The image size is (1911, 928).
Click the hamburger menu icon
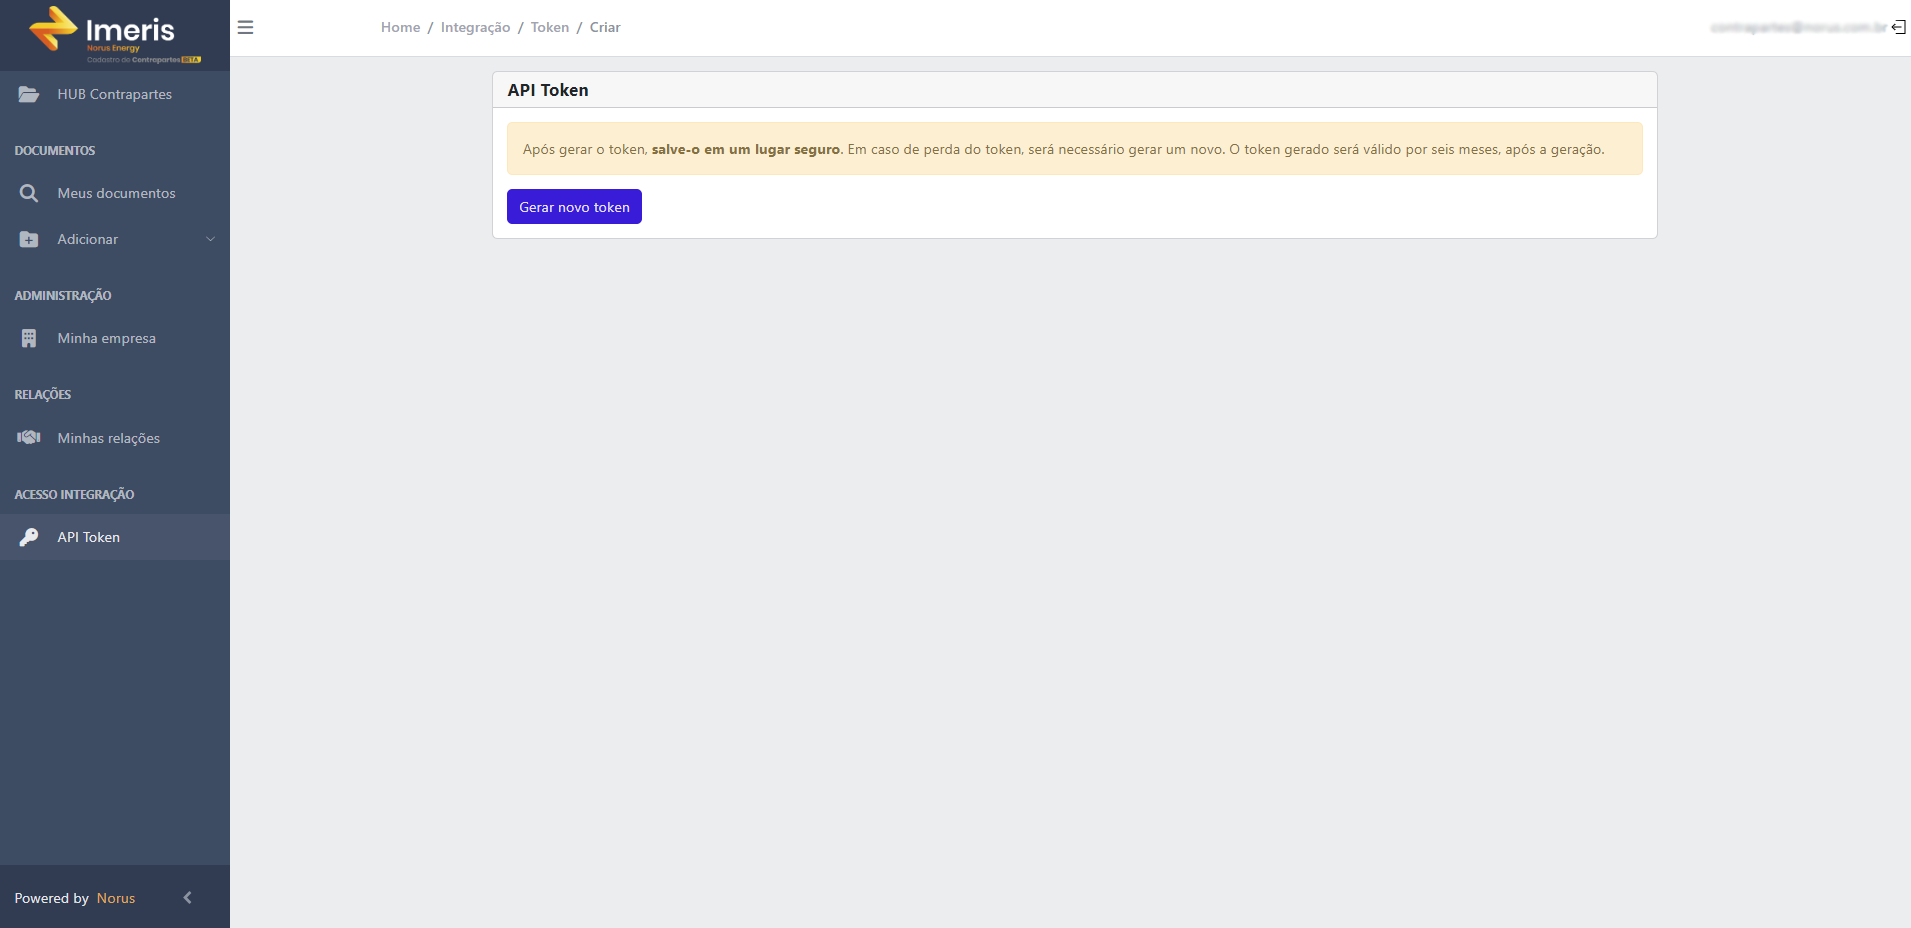(x=245, y=28)
